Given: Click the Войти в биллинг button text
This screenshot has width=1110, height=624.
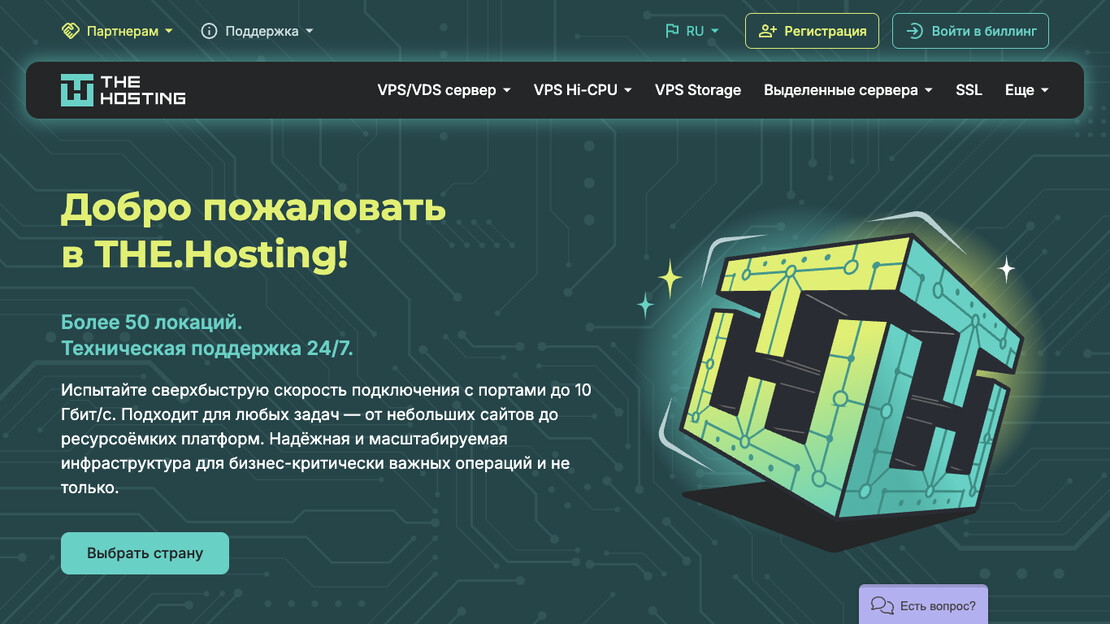Looking at the screenshot, I should pos(983,31).
